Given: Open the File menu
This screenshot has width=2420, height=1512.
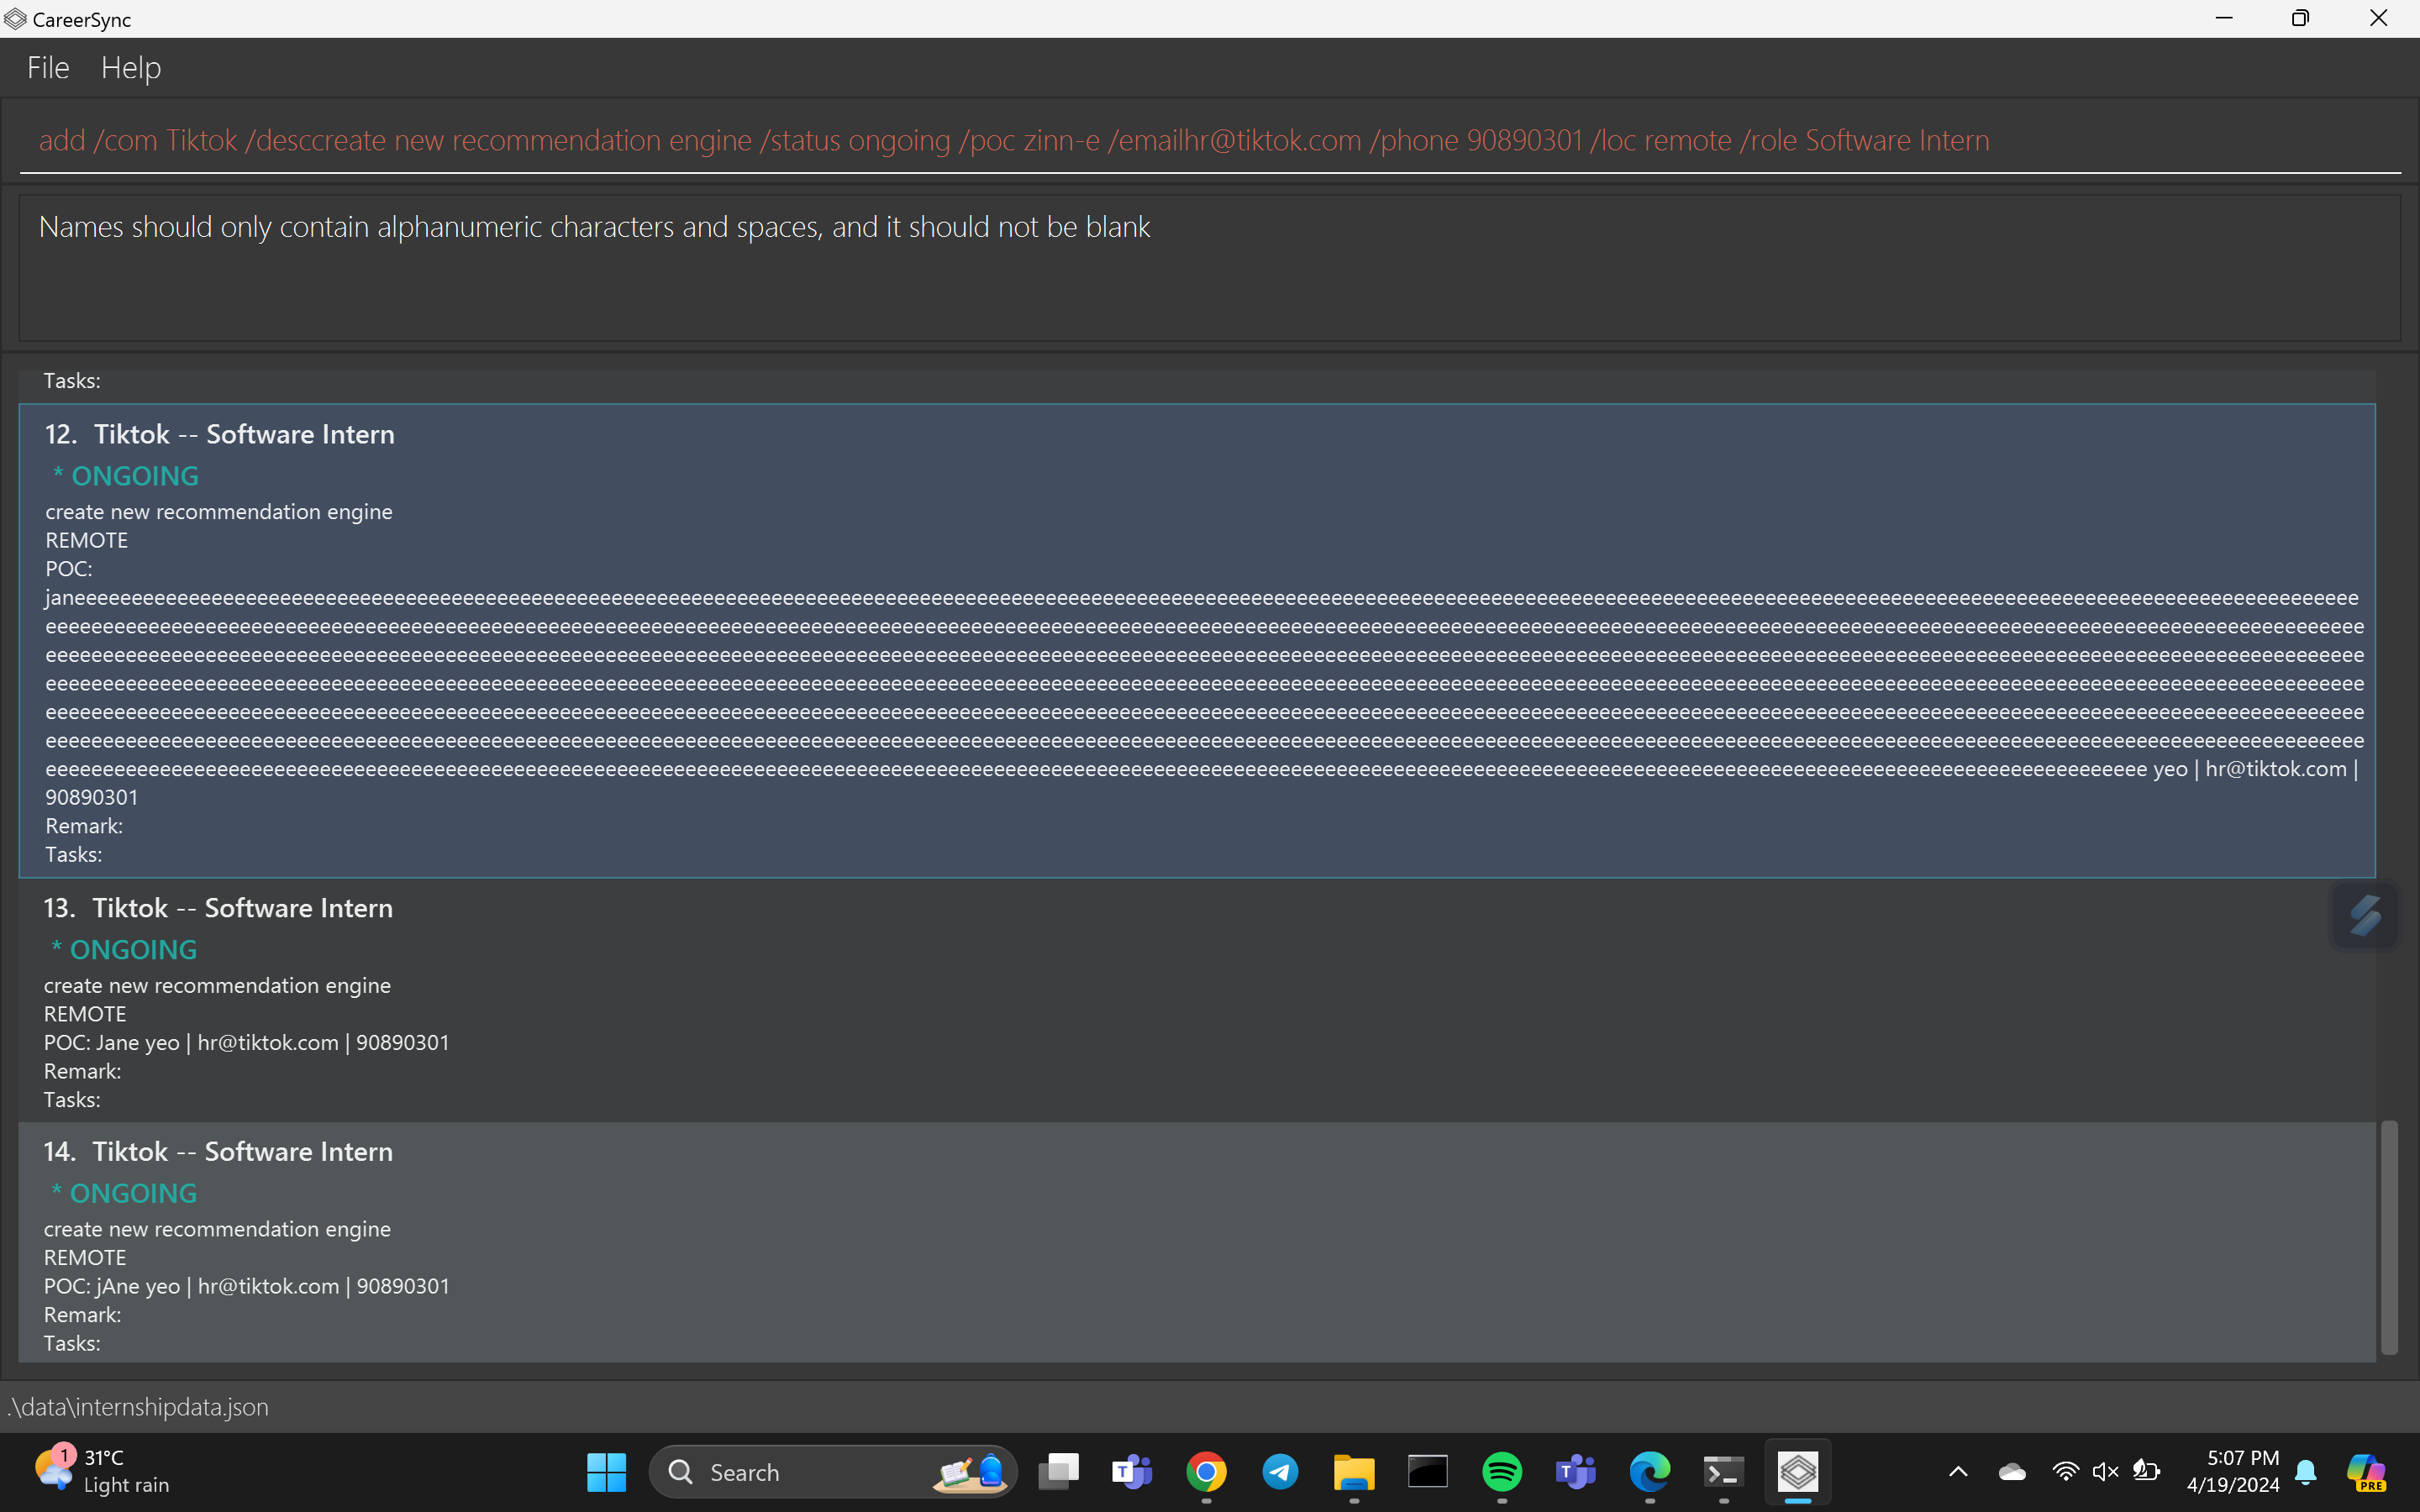Looking at the screenshot, I should 48,68.
